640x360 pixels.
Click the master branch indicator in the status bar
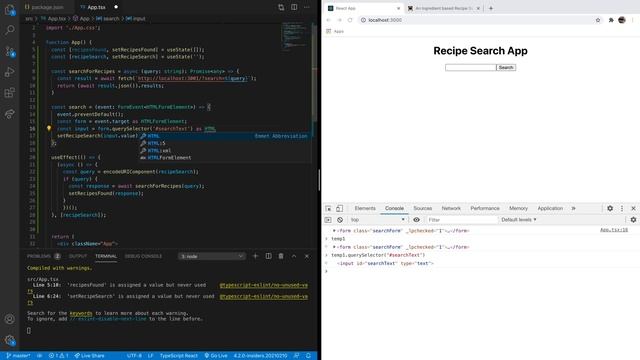[18, 356]
